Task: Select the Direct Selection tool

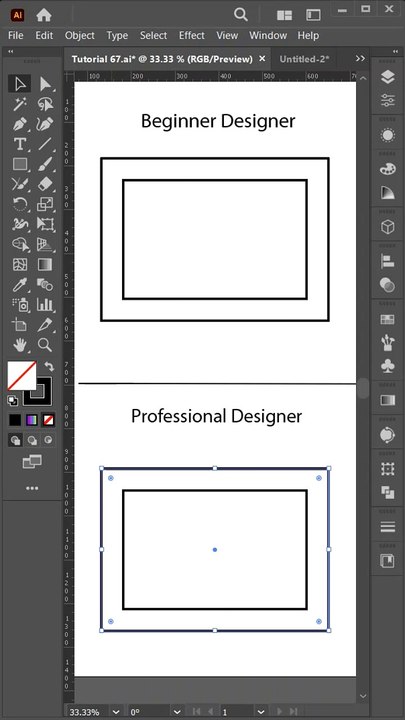Action: [x=45, y=84]
